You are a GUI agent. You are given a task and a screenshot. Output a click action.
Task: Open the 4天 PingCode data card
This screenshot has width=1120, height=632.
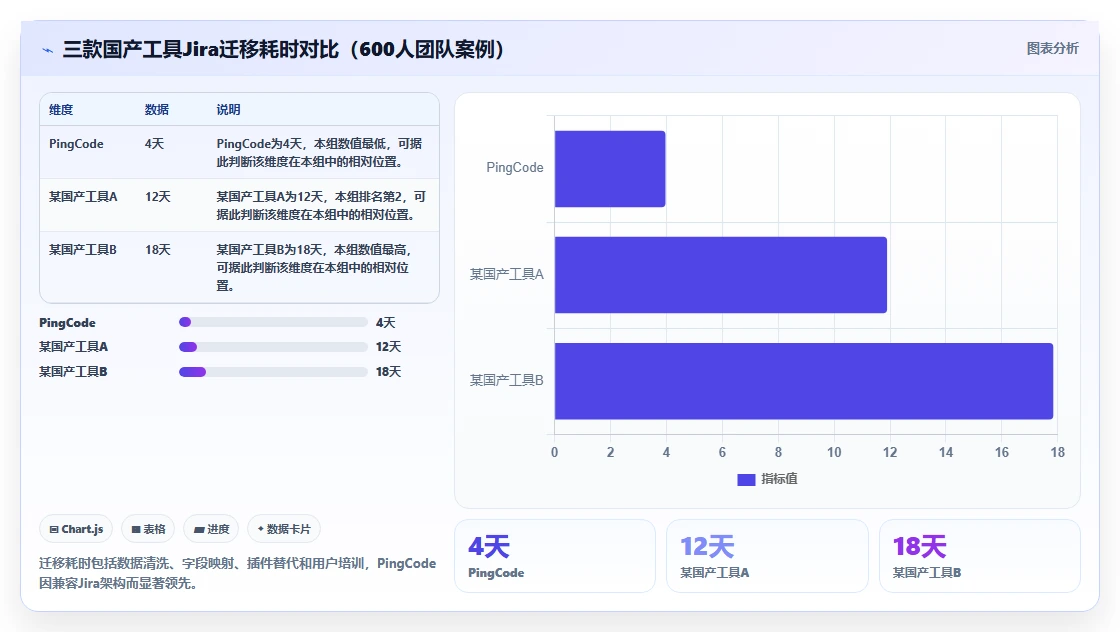[x=555, y=556]
